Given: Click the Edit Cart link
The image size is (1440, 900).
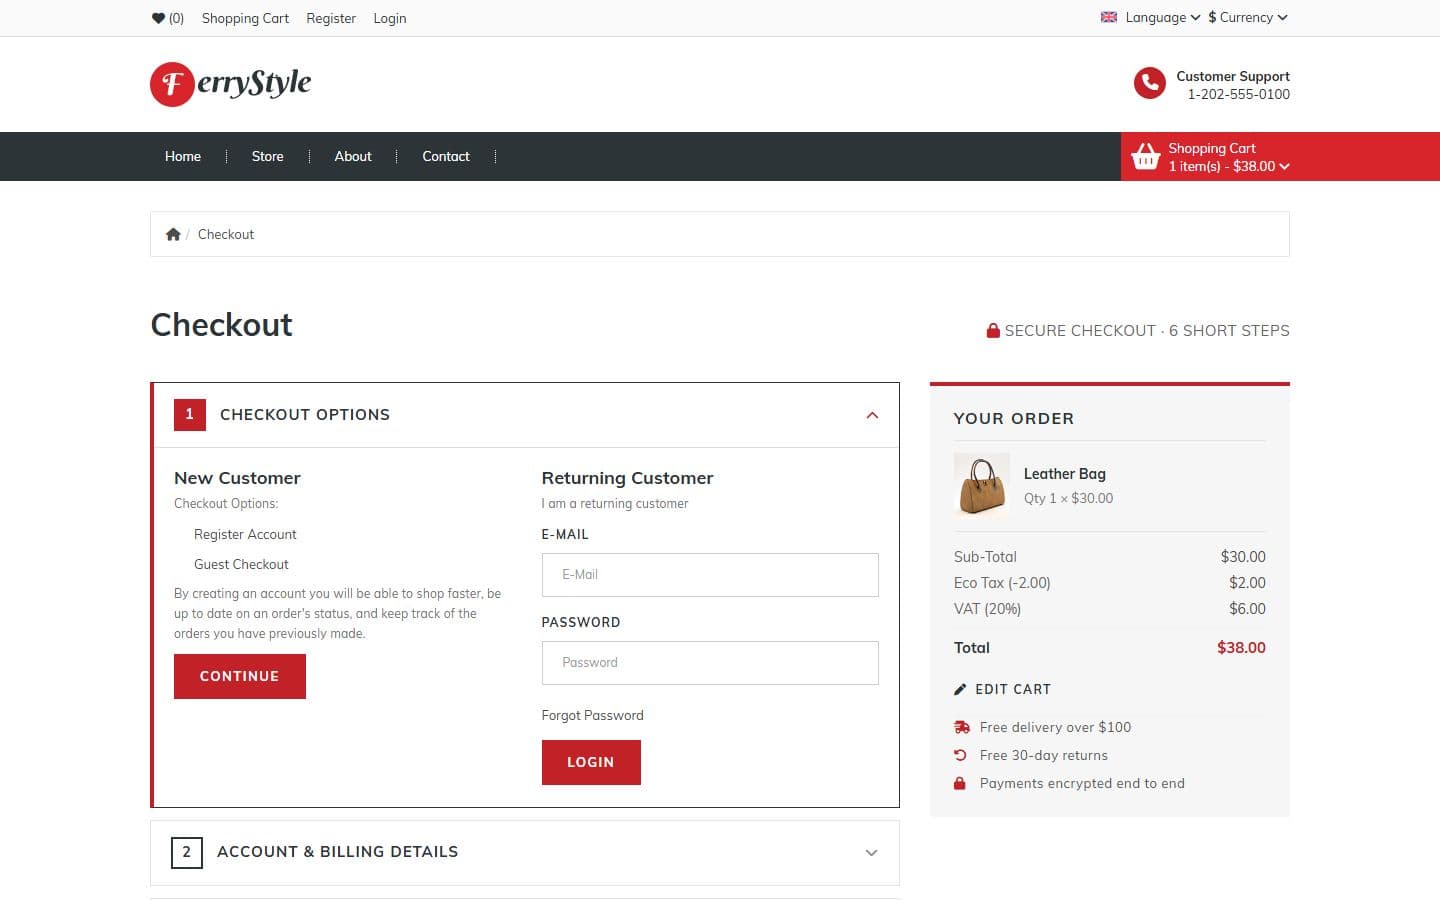Looking at the screenshot, I should point(1003,689).
